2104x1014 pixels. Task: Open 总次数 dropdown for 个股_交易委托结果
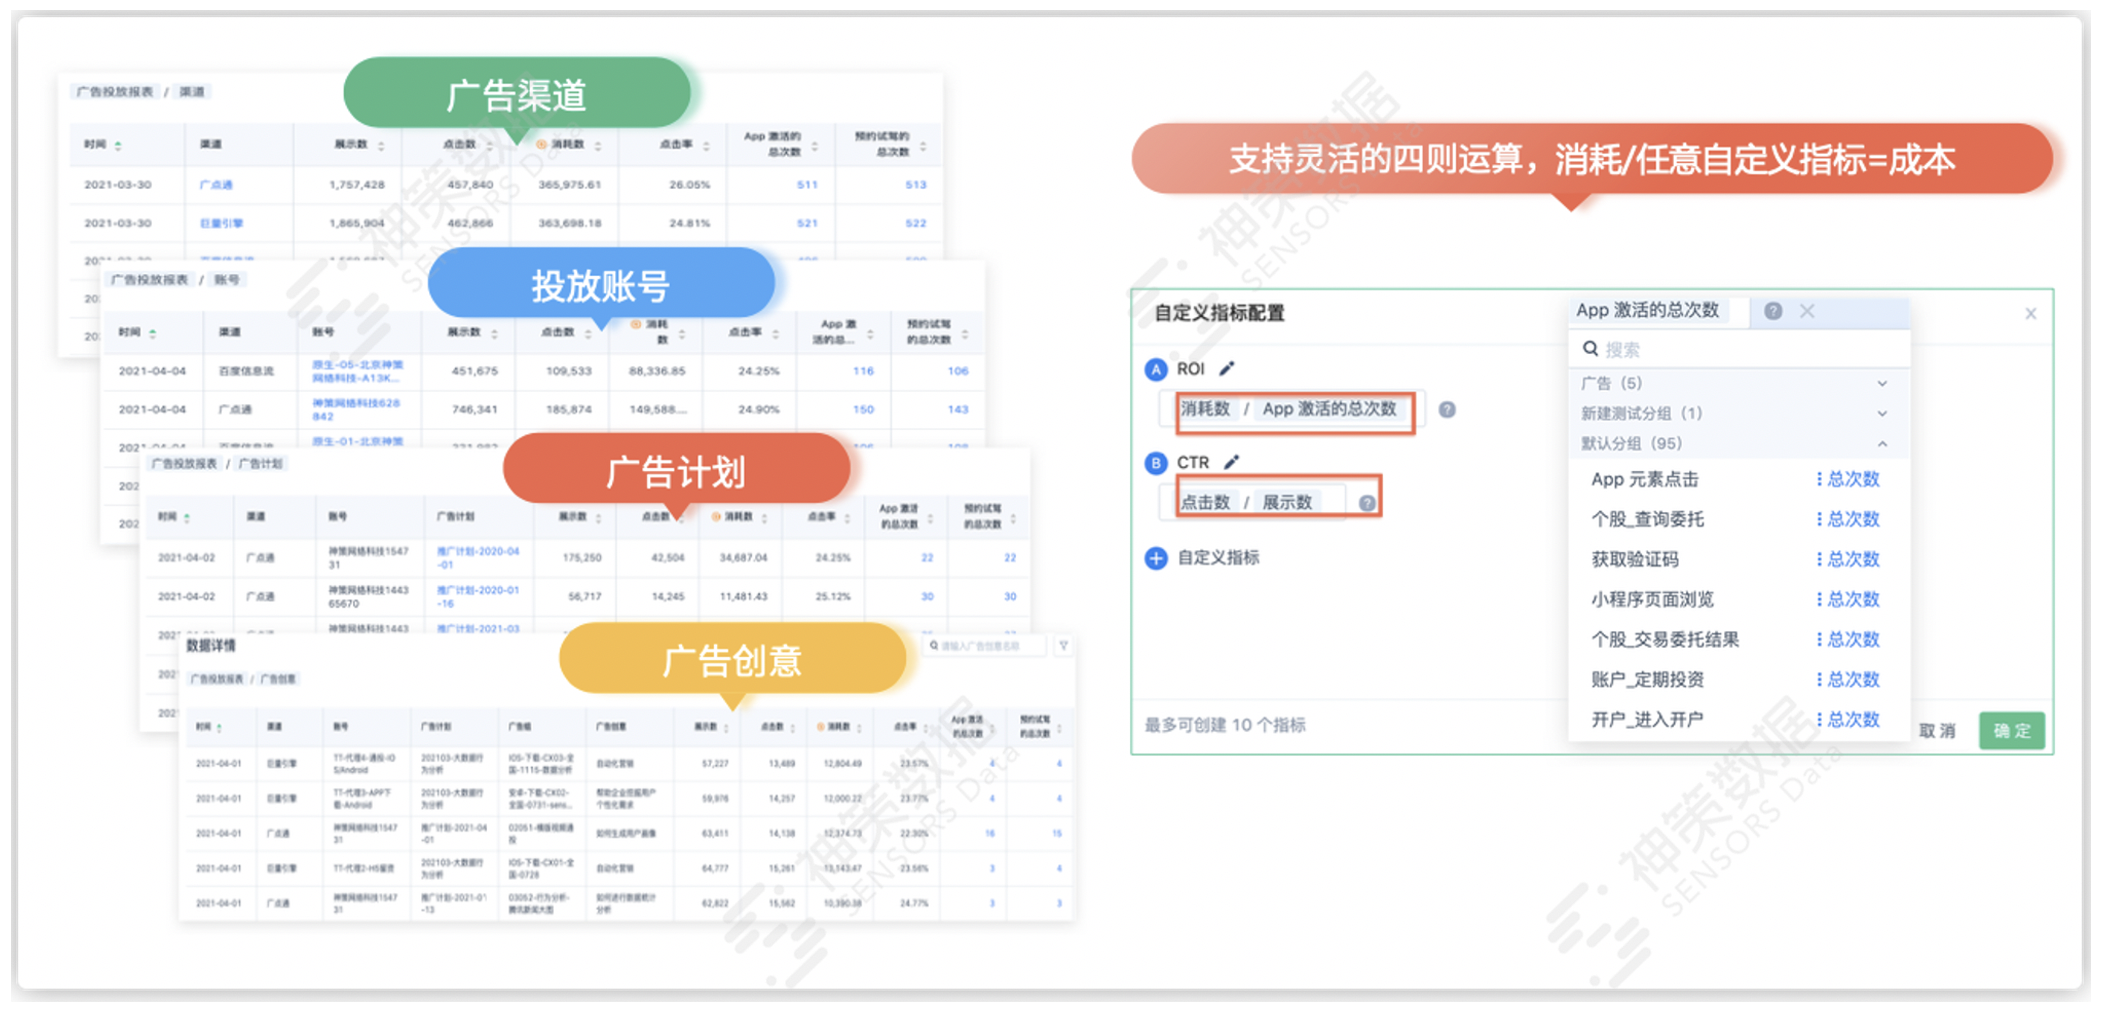click(x=1848, y=640)
